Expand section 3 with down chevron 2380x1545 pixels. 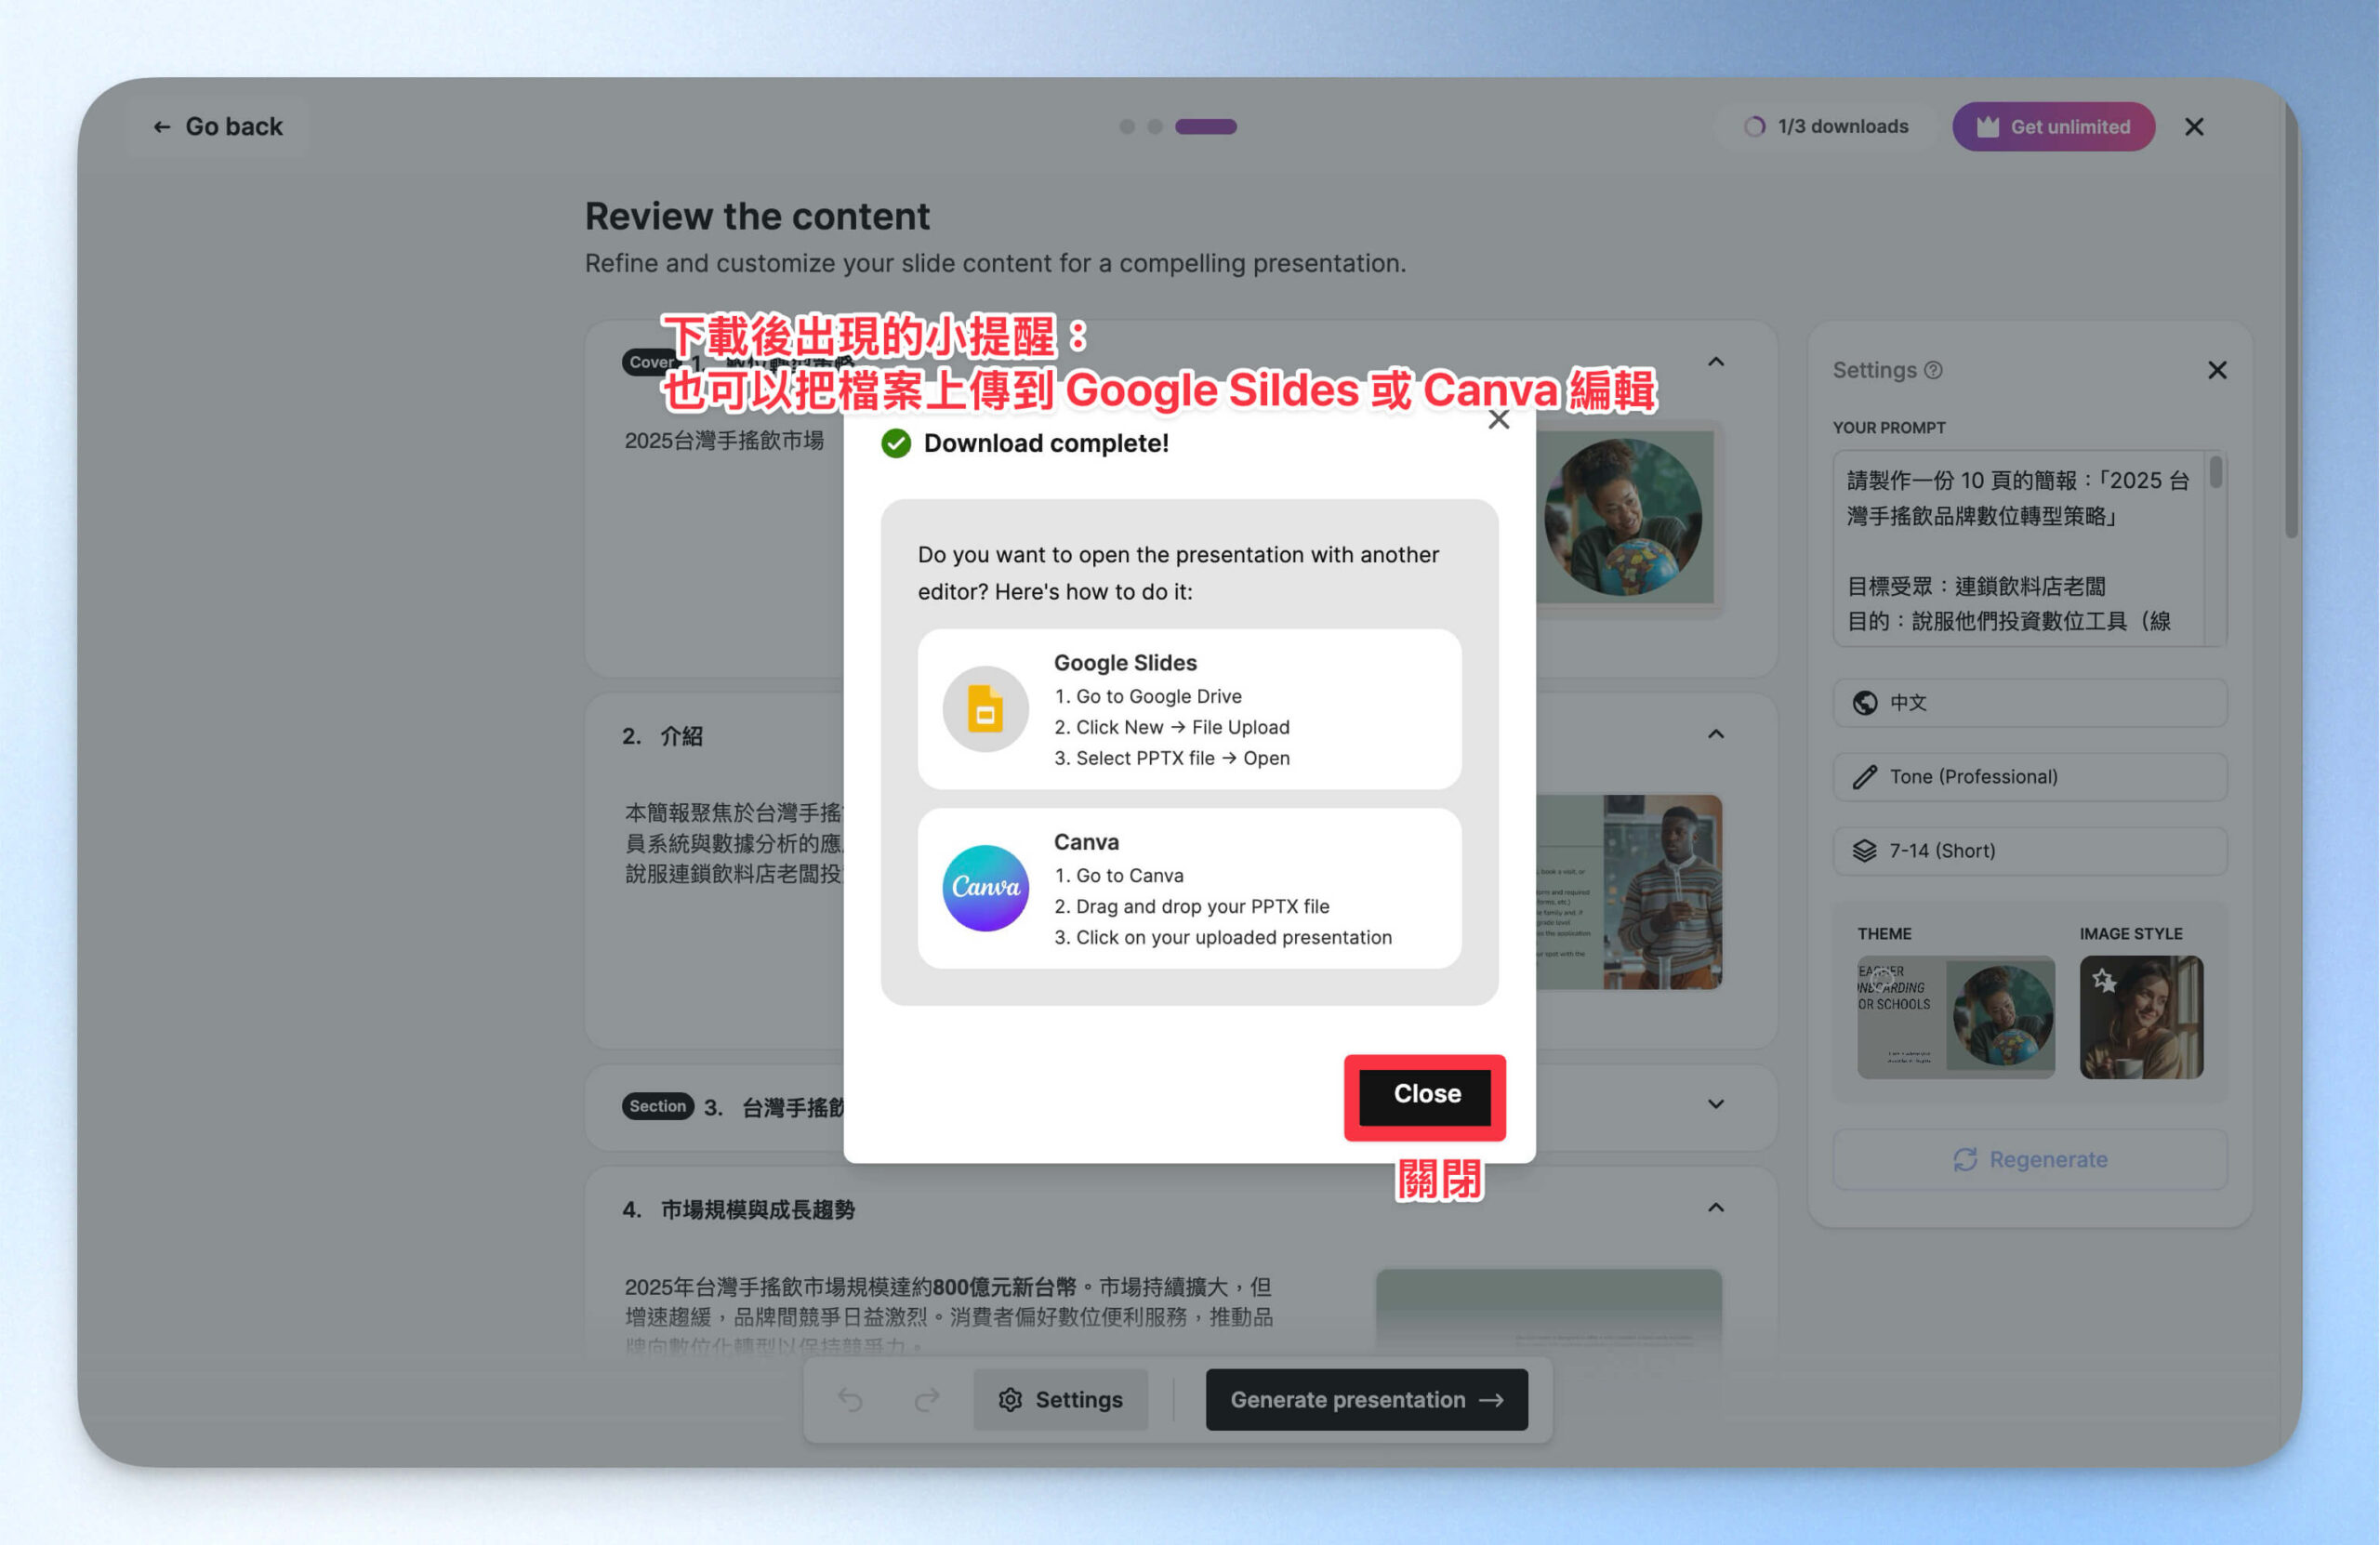pos(1715,1105)
